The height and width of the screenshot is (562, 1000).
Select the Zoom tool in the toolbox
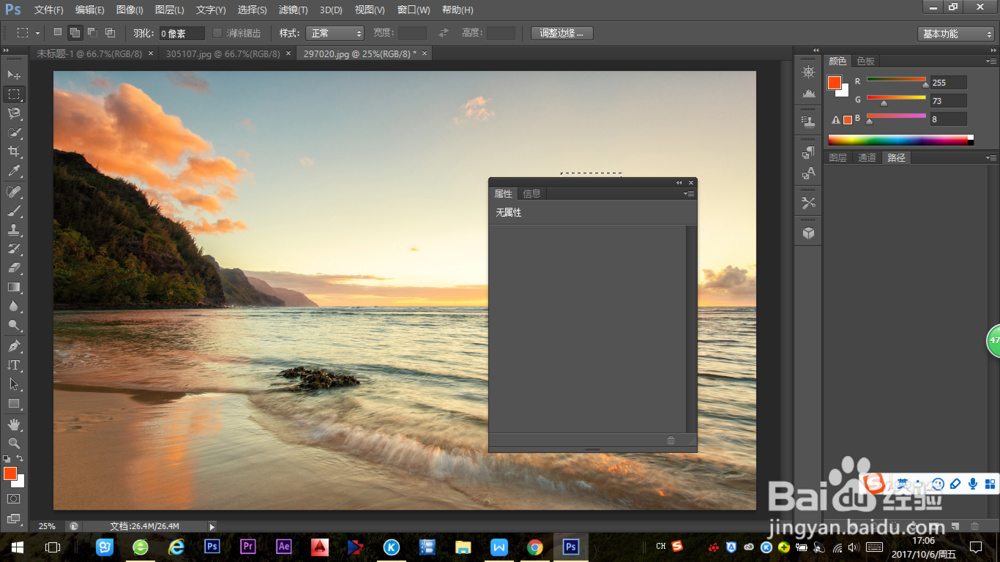(x=13, y=443)
